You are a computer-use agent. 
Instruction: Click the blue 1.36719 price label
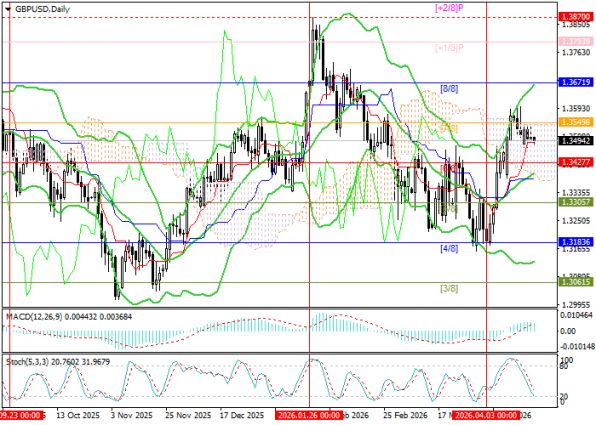tap(576, 82)
